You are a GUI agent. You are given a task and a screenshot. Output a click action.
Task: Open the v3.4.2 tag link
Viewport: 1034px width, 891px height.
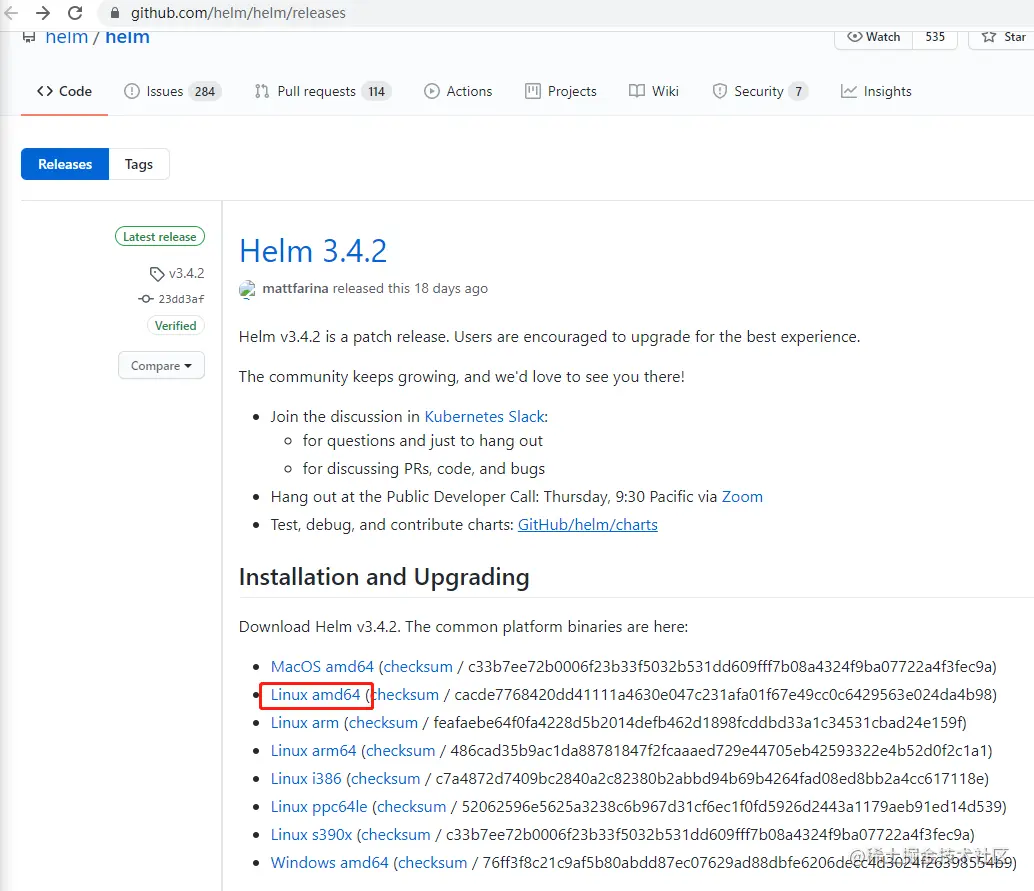(x=187, y=273)
